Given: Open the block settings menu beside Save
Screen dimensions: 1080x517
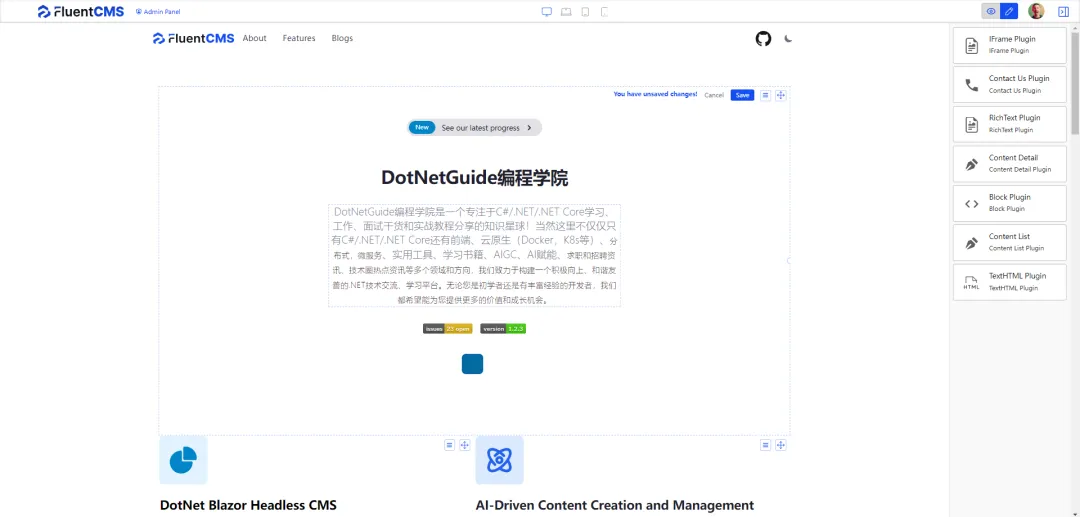Looking at the screenshot, I should [765, 95].
